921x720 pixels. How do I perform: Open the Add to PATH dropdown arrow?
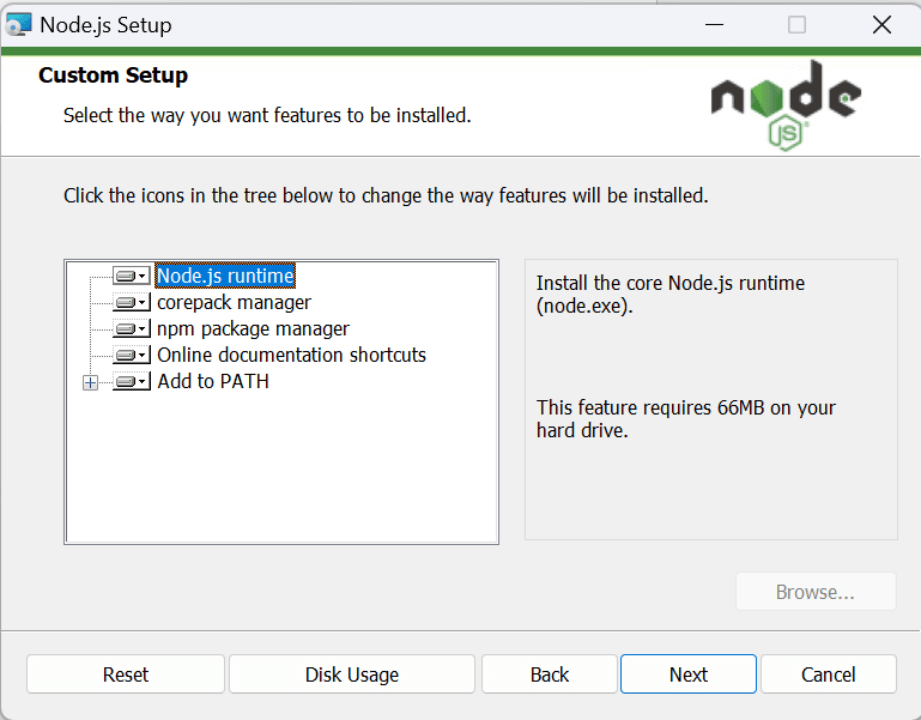coord(143,381)
